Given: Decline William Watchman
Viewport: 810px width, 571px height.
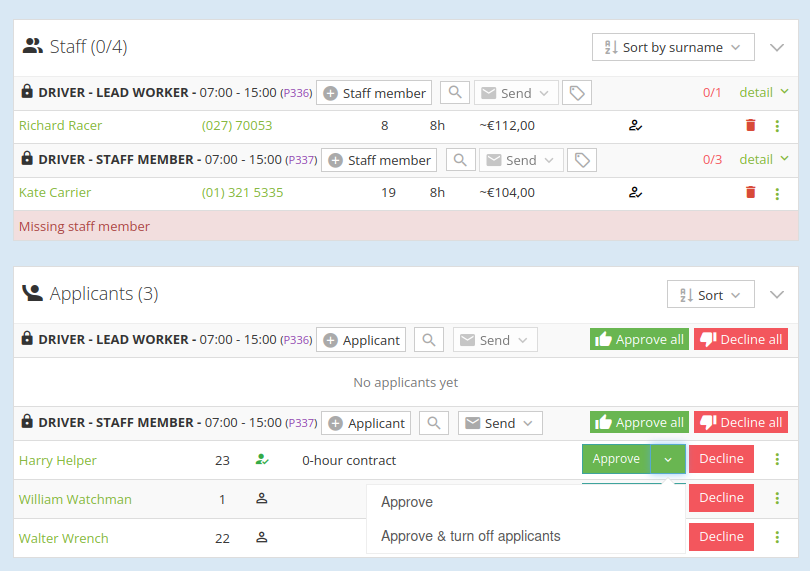Looking at the screenshot, I should pyautogui.click(x=721, y=498).
